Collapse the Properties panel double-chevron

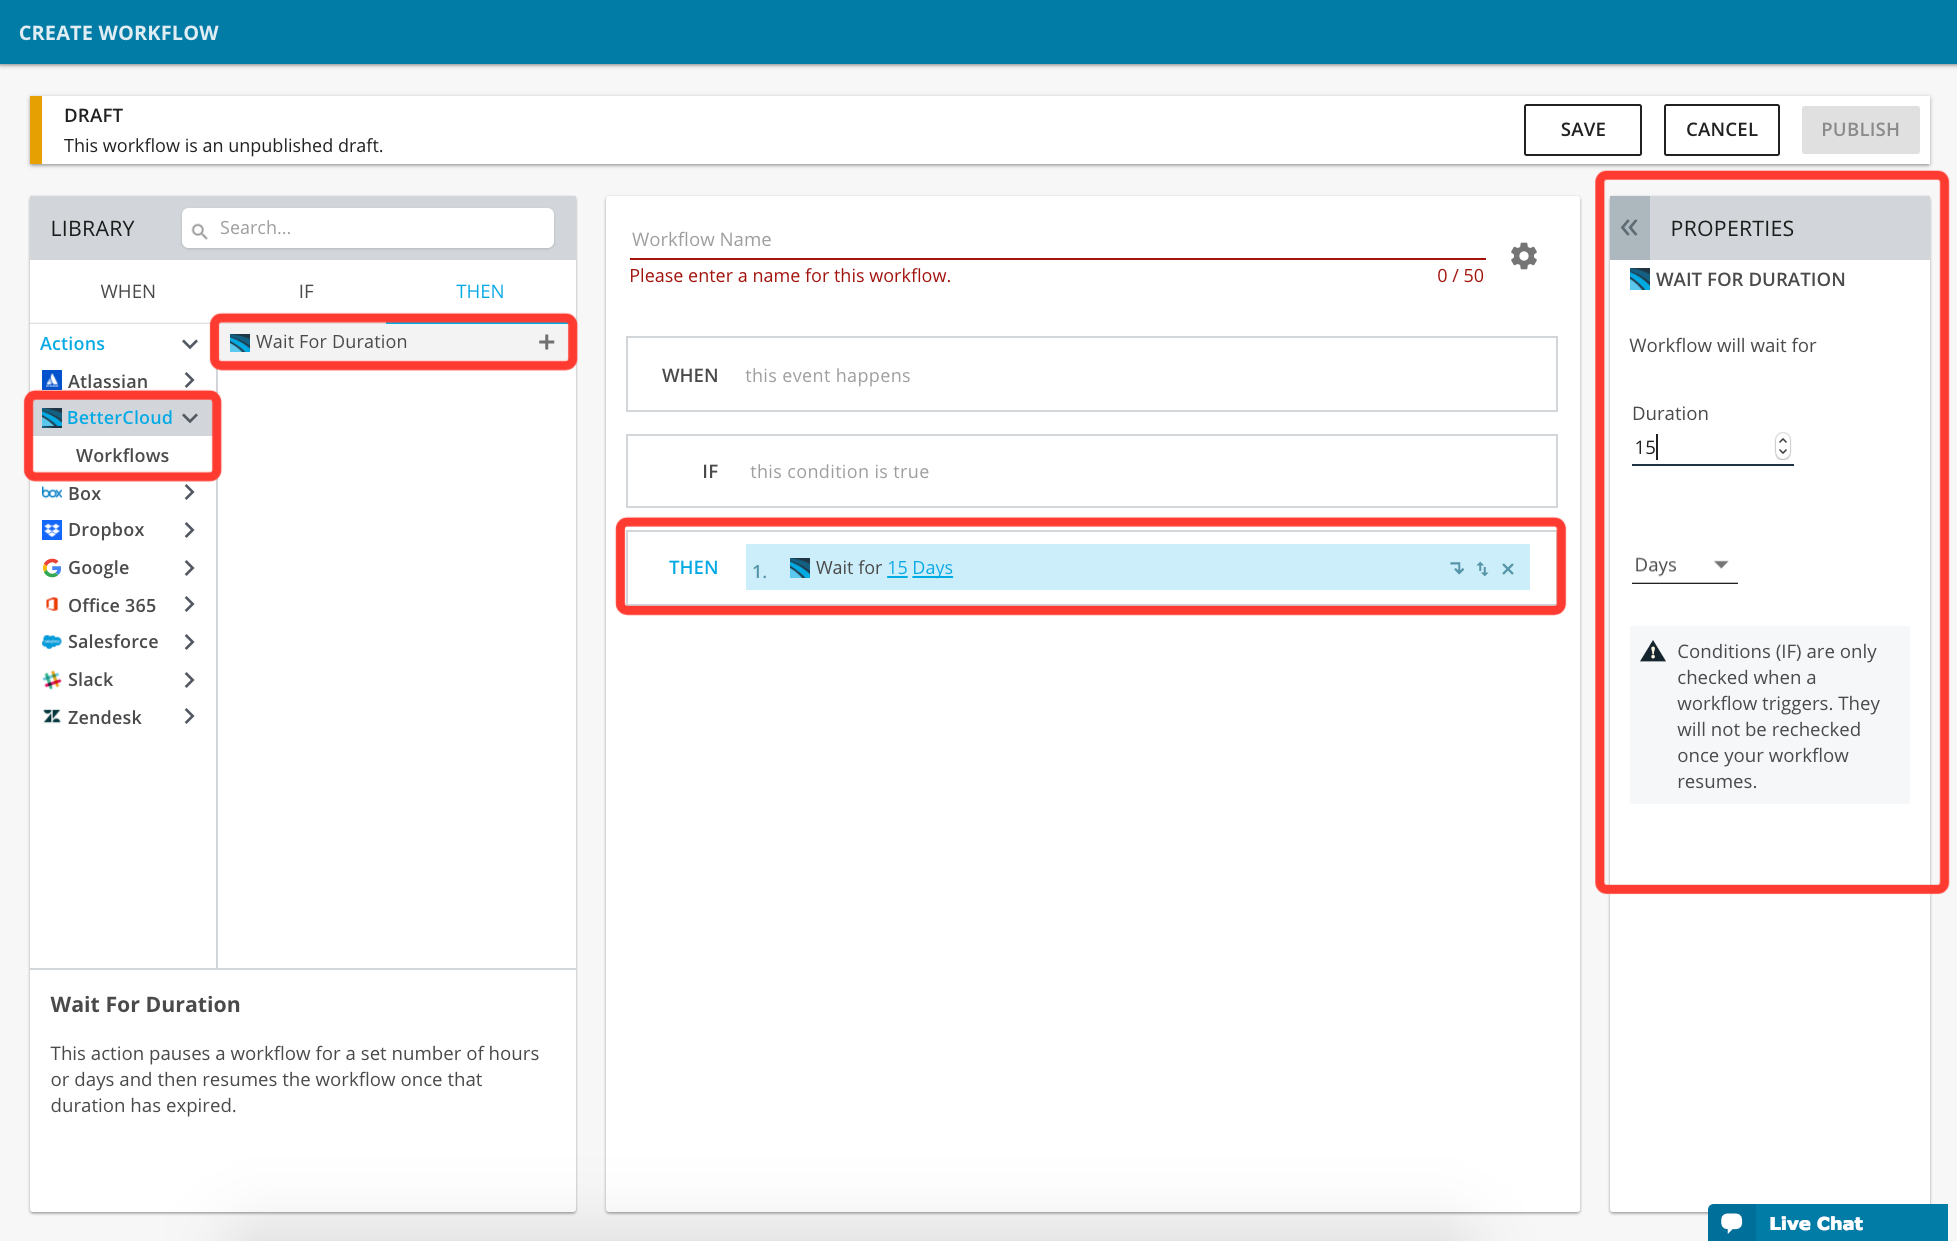[1629, 228]
